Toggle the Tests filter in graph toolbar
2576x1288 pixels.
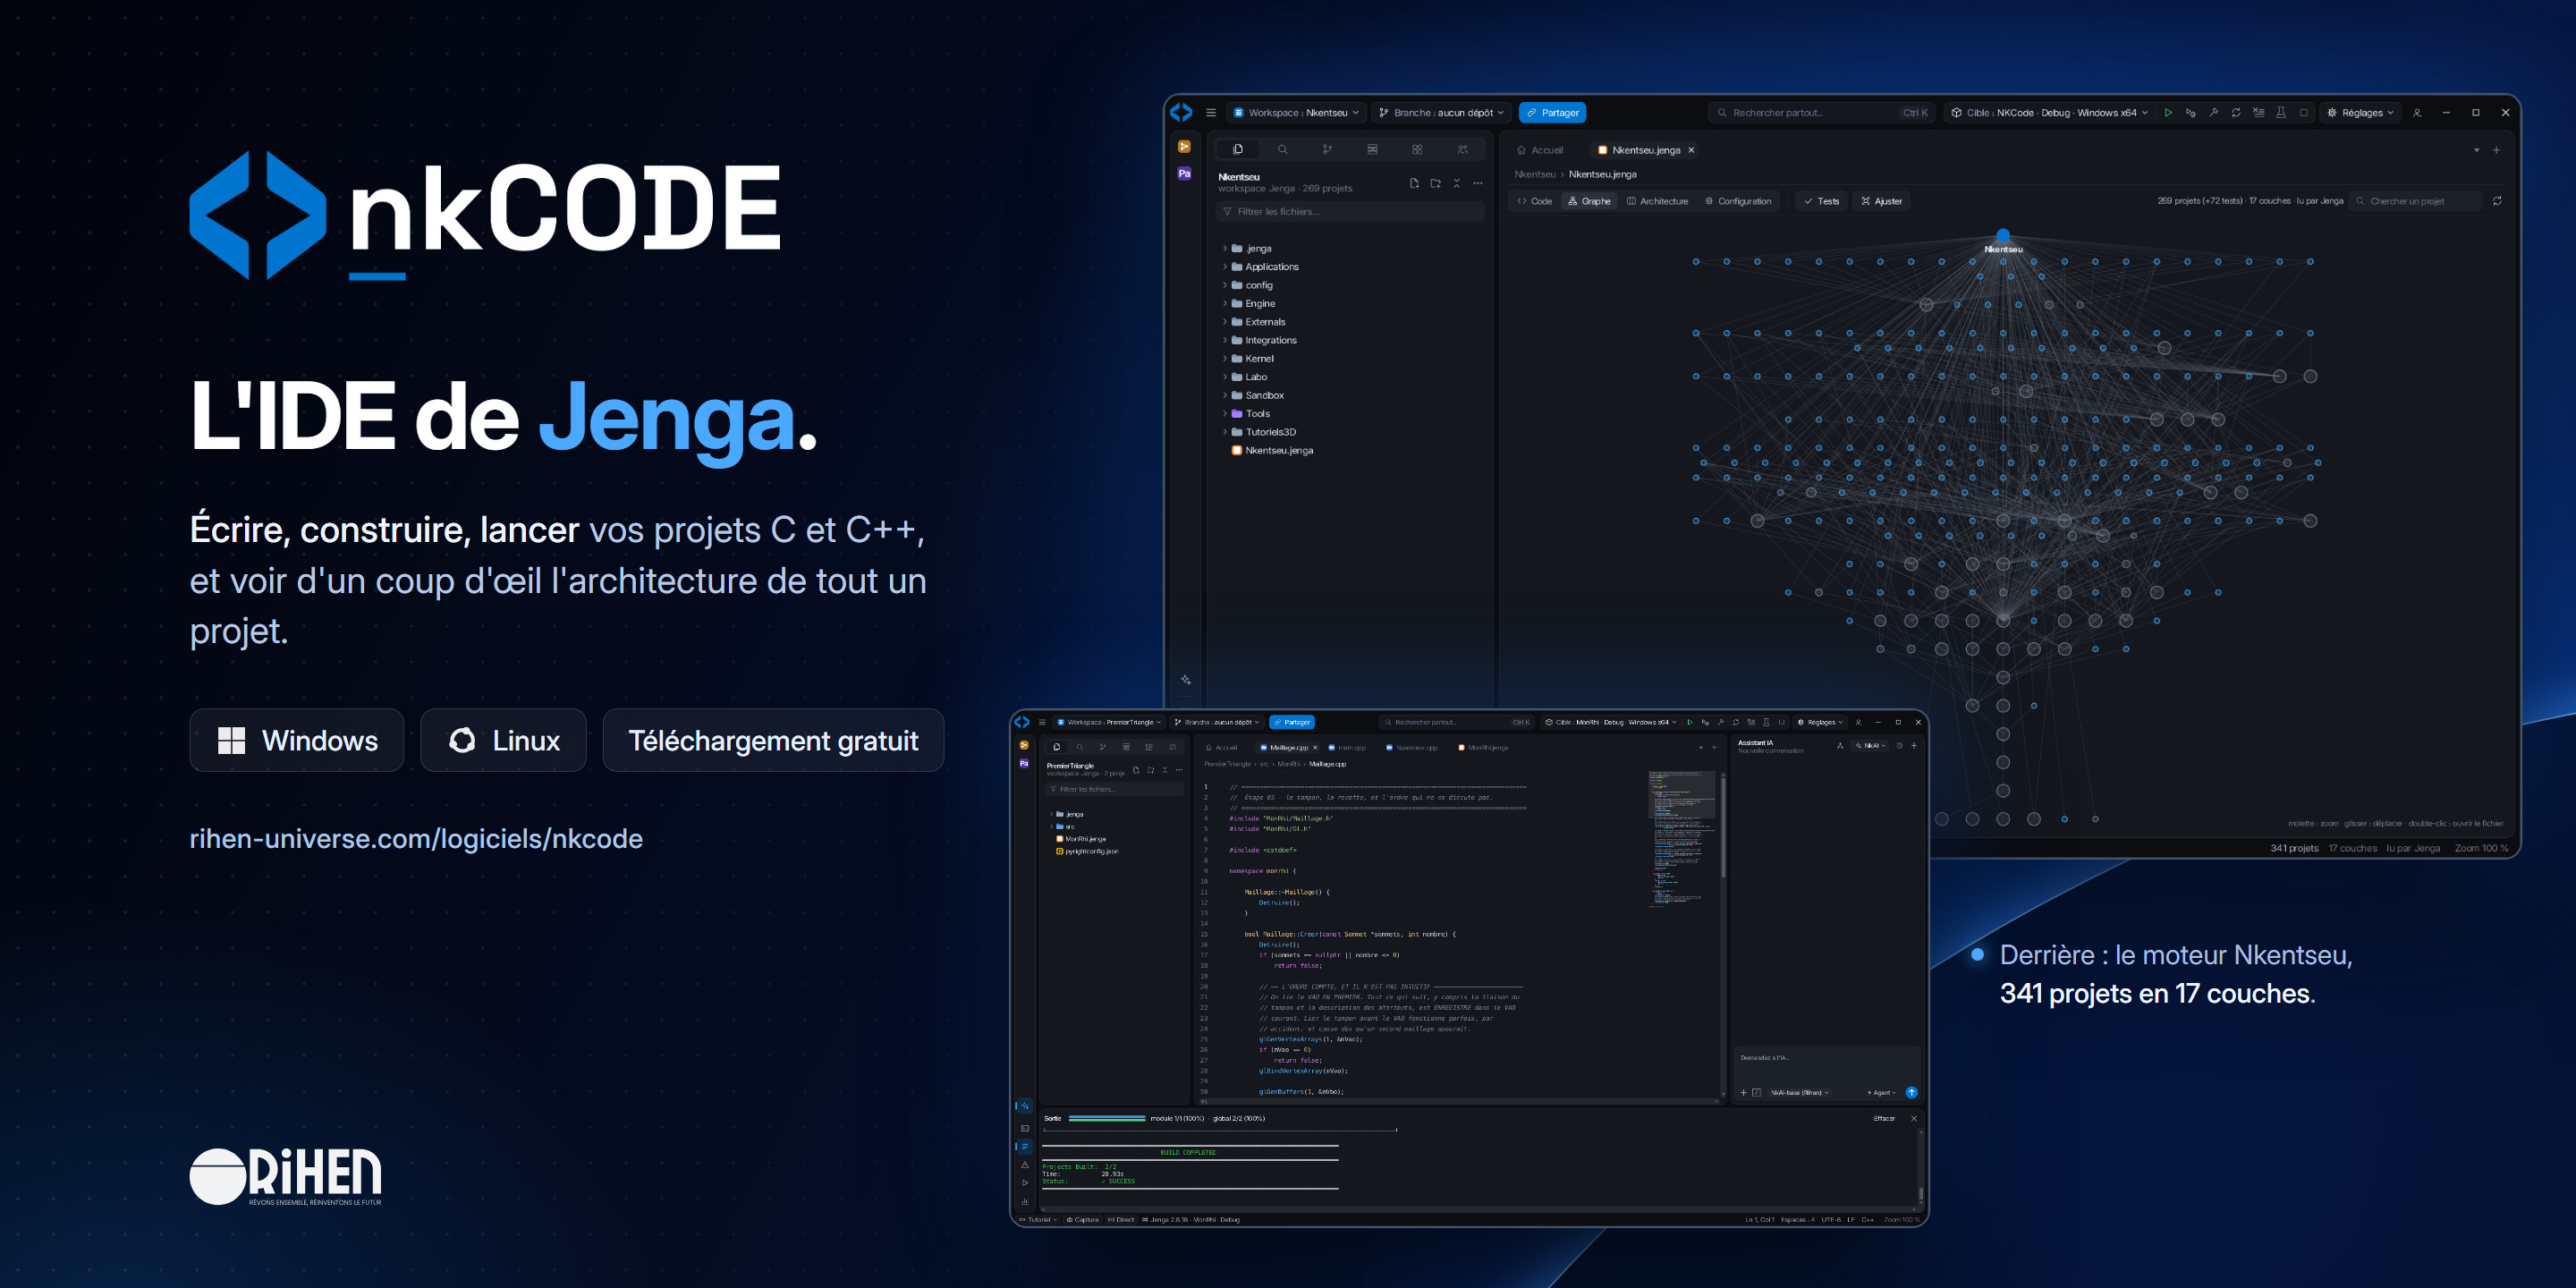[x=1822, y=201]
